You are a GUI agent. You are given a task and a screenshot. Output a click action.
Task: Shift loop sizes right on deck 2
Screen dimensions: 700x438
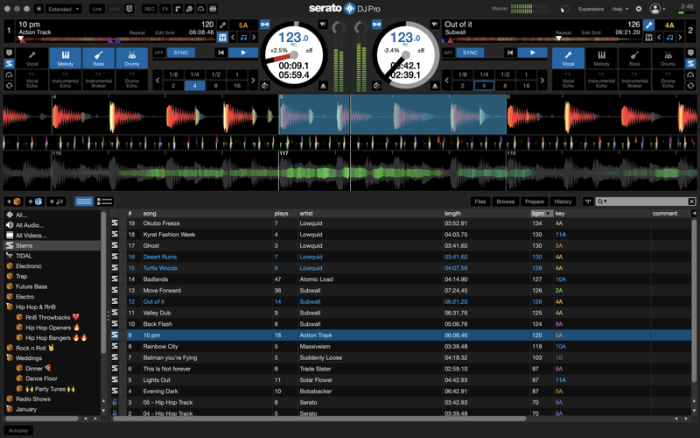[x=542, y=80]
